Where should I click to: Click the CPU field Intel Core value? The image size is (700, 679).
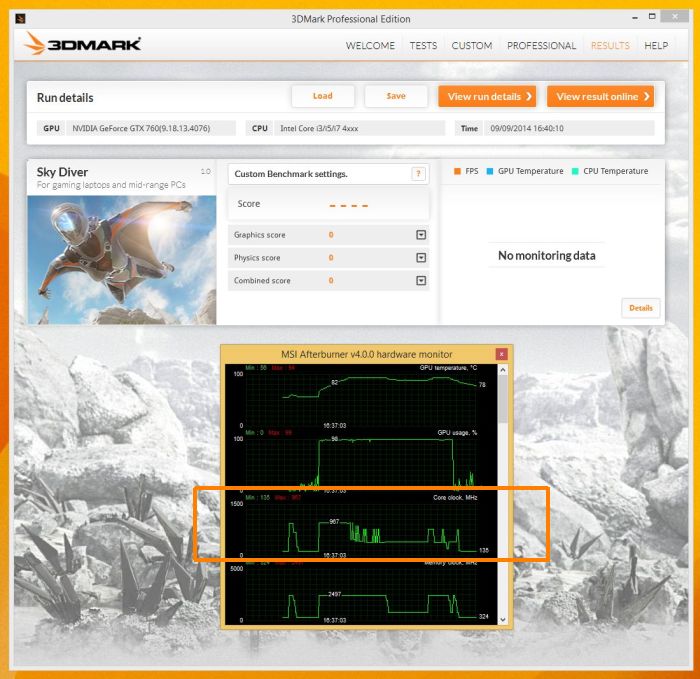(360, 128)
